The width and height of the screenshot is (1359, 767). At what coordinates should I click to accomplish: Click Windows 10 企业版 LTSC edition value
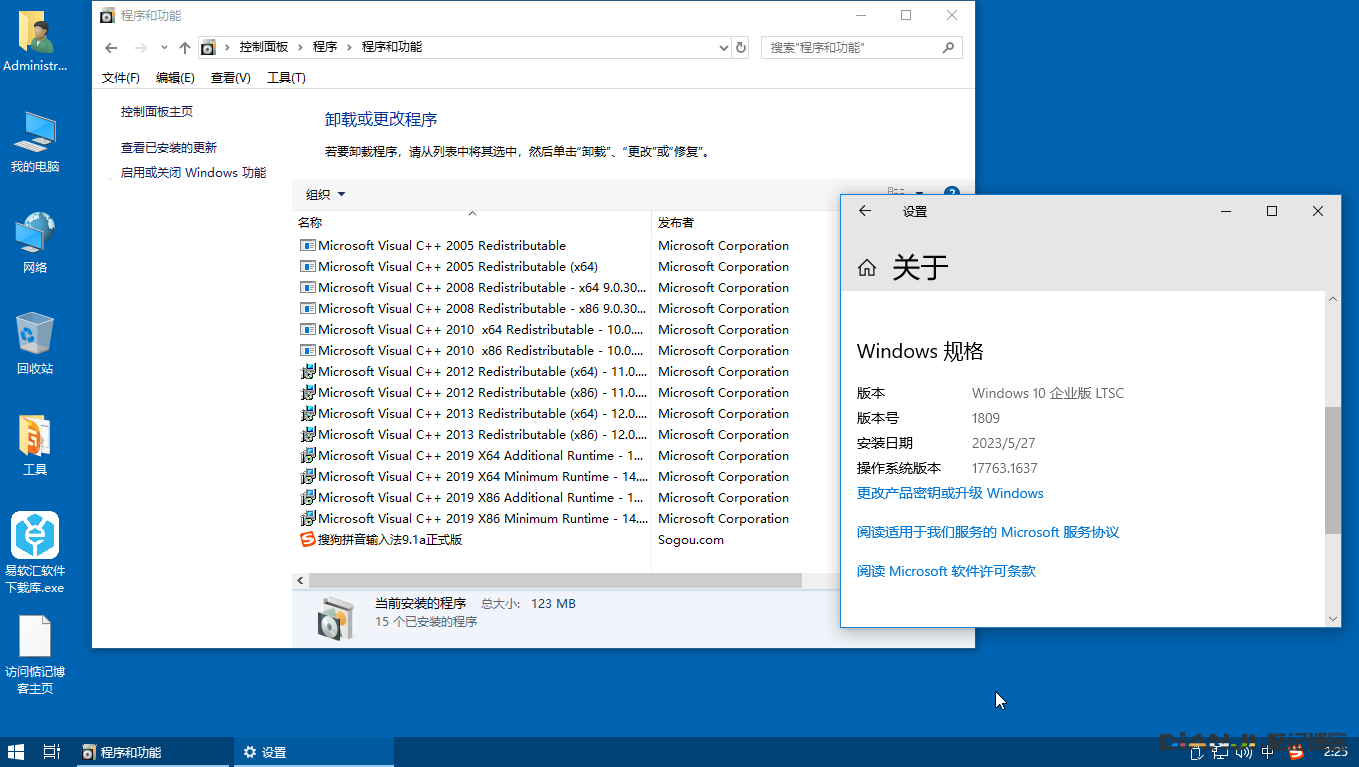[1048, 393]
